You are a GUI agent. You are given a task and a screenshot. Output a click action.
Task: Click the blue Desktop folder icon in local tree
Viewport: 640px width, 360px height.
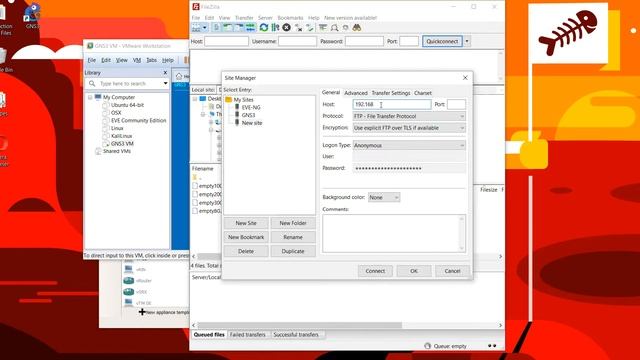[x=203, y=99]
